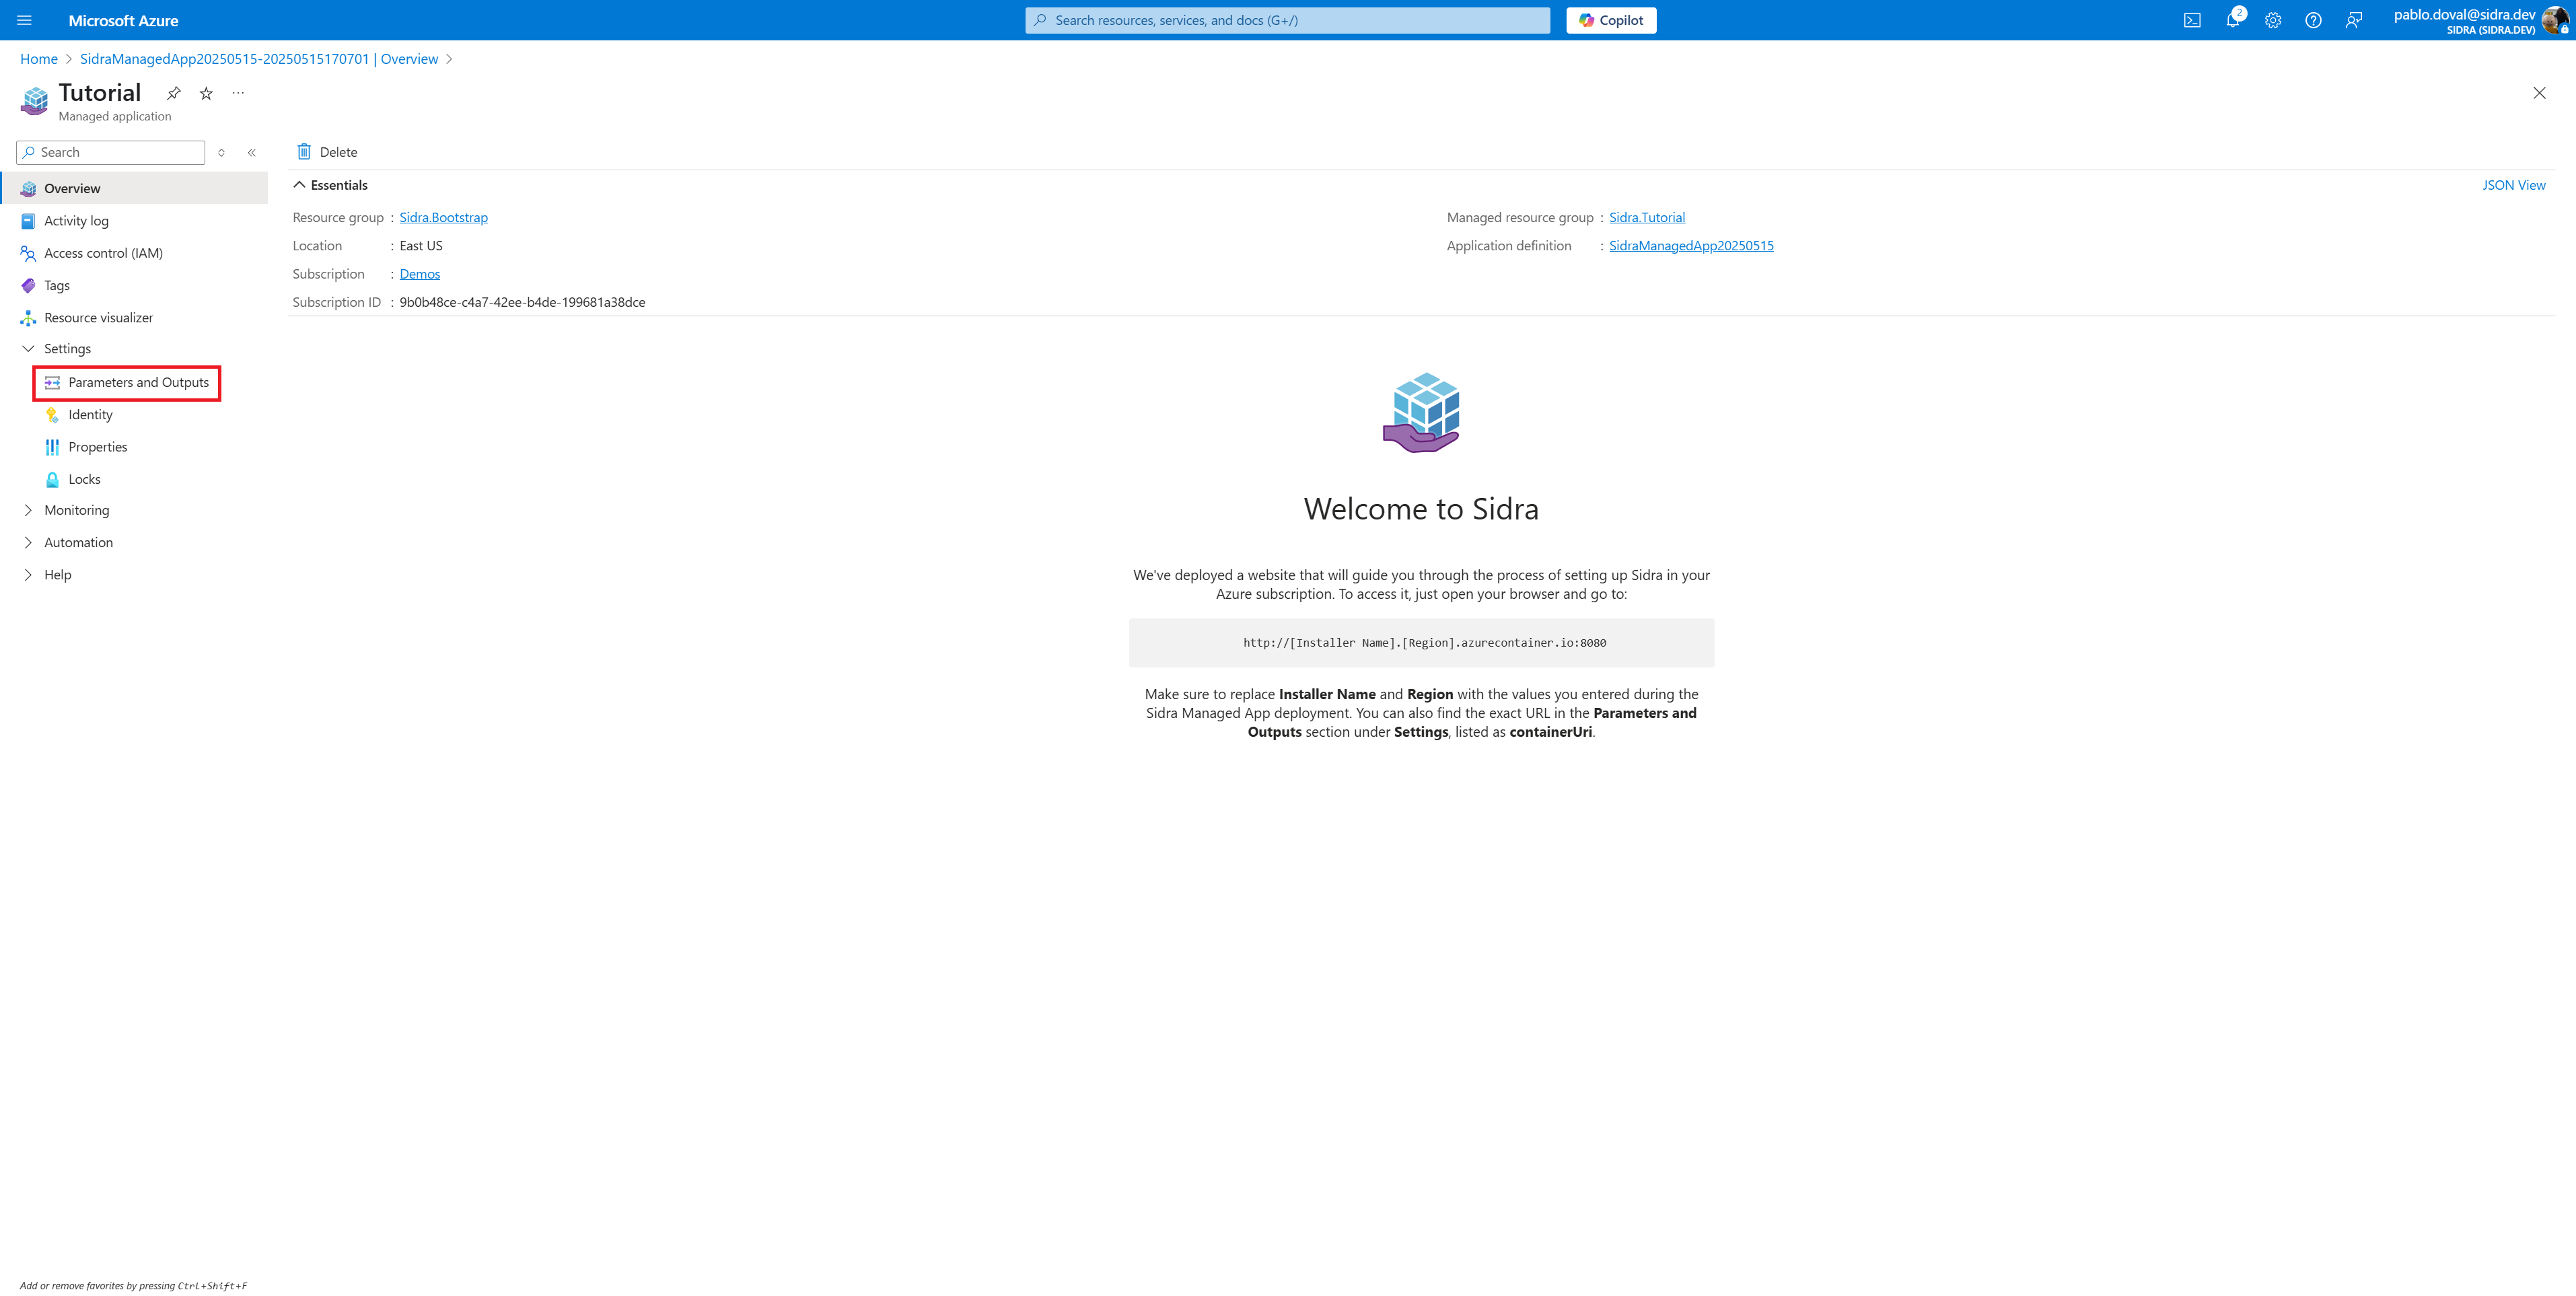Pin the Tutorial app to dashboard

[x=174, y=93]
